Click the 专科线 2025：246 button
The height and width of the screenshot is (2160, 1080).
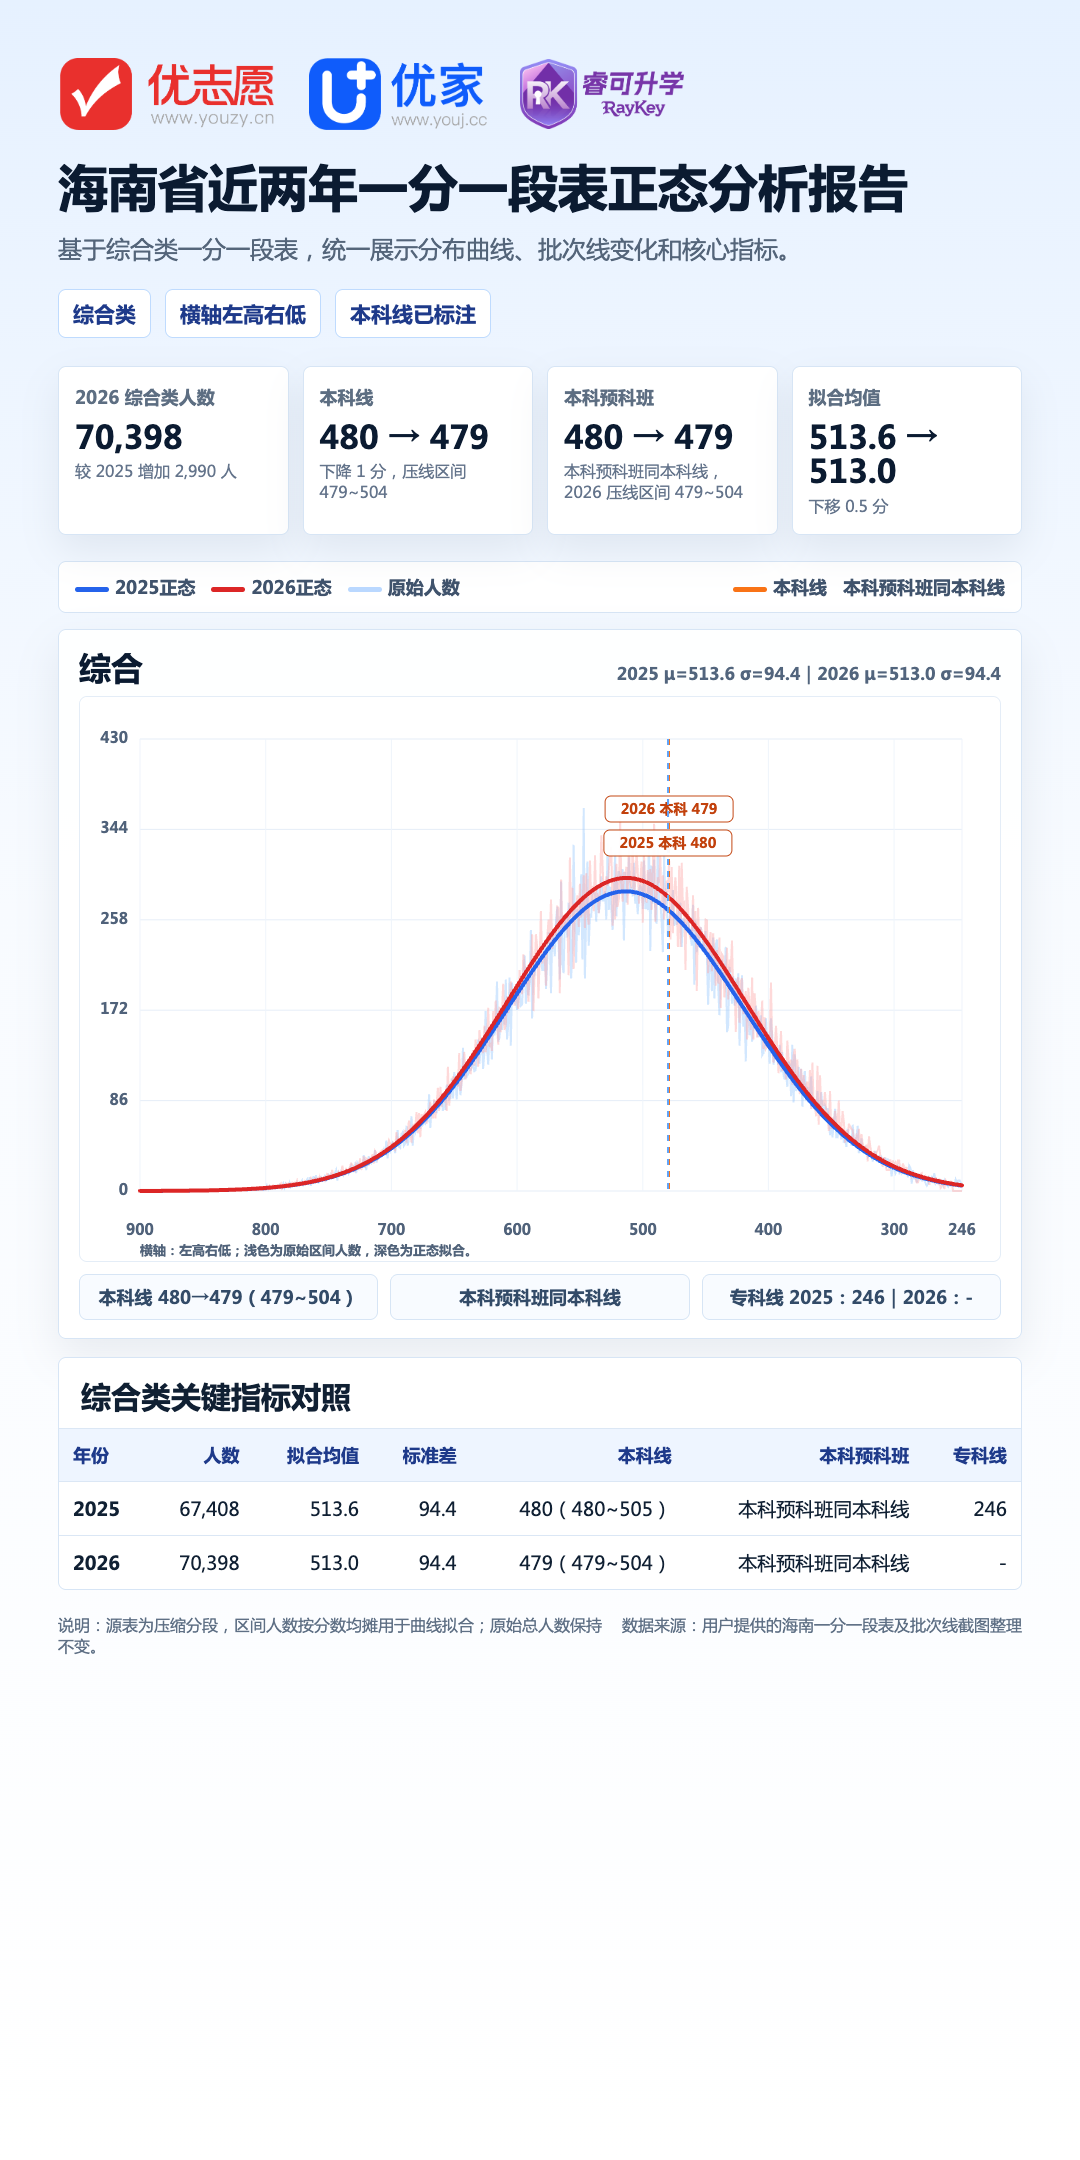(x=851, y=1297)
